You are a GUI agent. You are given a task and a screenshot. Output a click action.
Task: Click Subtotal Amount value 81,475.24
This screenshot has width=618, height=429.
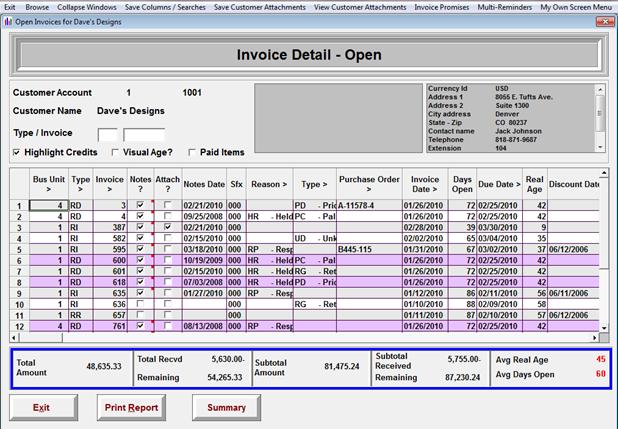click(342, 366)
